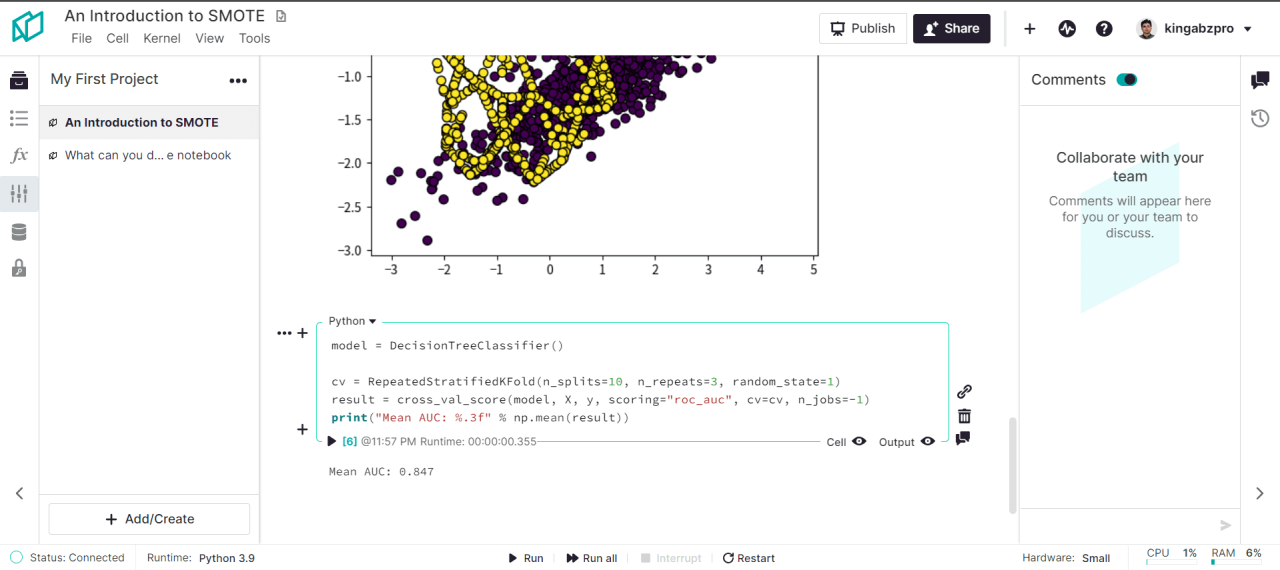
Task: Open the table of contents sidebar icon
Action: [19, 118]
